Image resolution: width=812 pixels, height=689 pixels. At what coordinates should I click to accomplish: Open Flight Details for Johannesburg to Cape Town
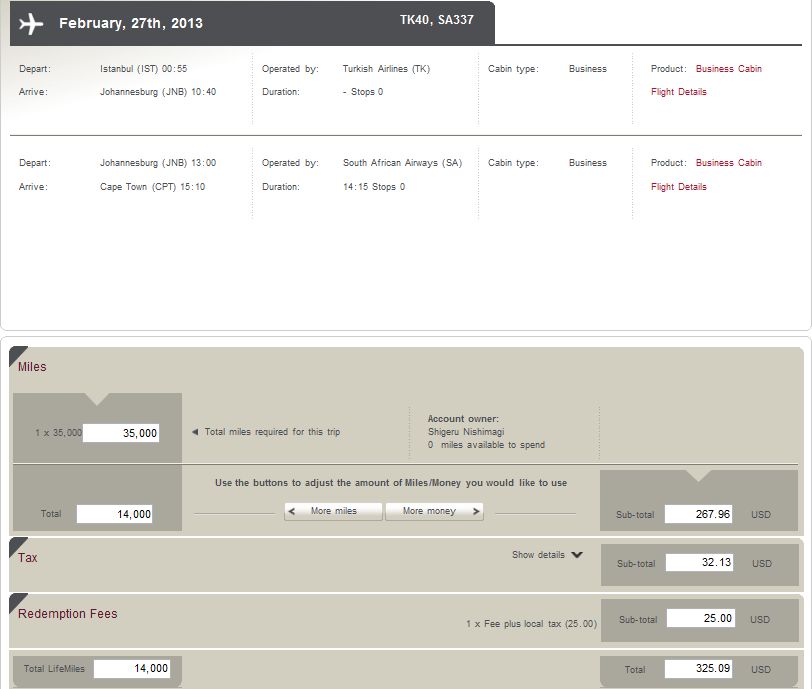[x=678, y=187]
